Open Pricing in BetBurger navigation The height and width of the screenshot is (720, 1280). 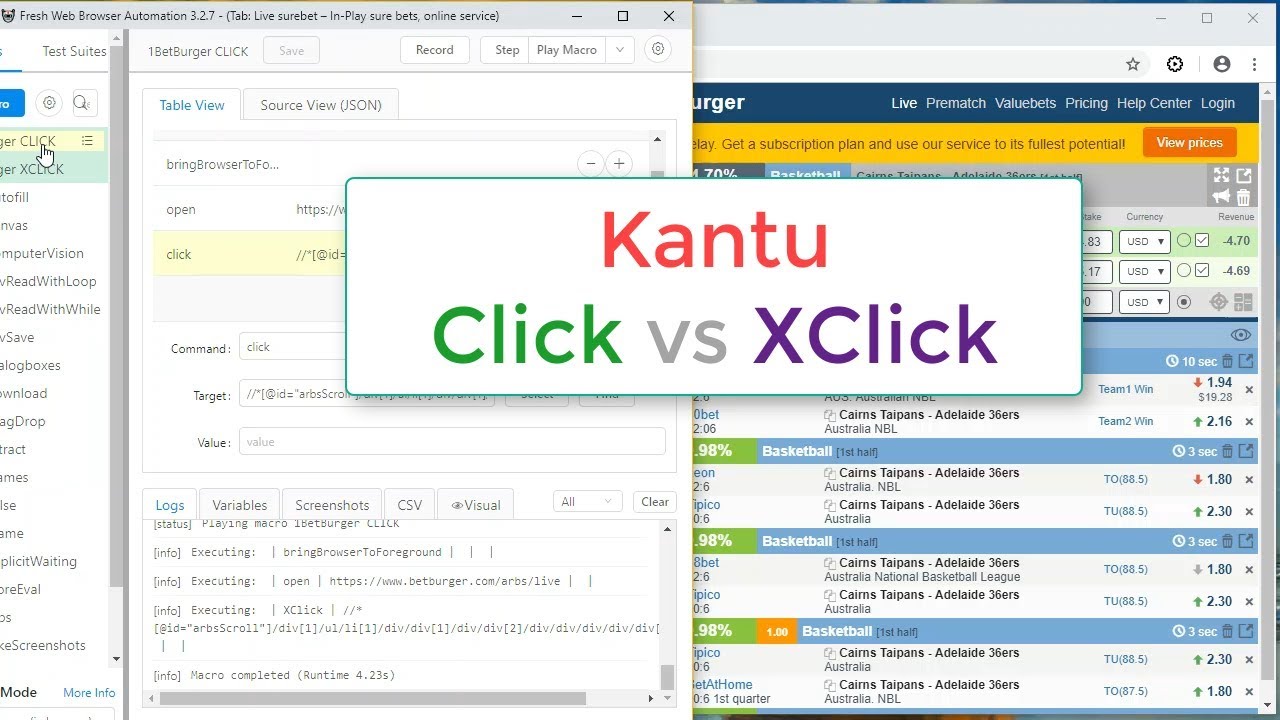pyautogui.click(x=1086, y=103)
